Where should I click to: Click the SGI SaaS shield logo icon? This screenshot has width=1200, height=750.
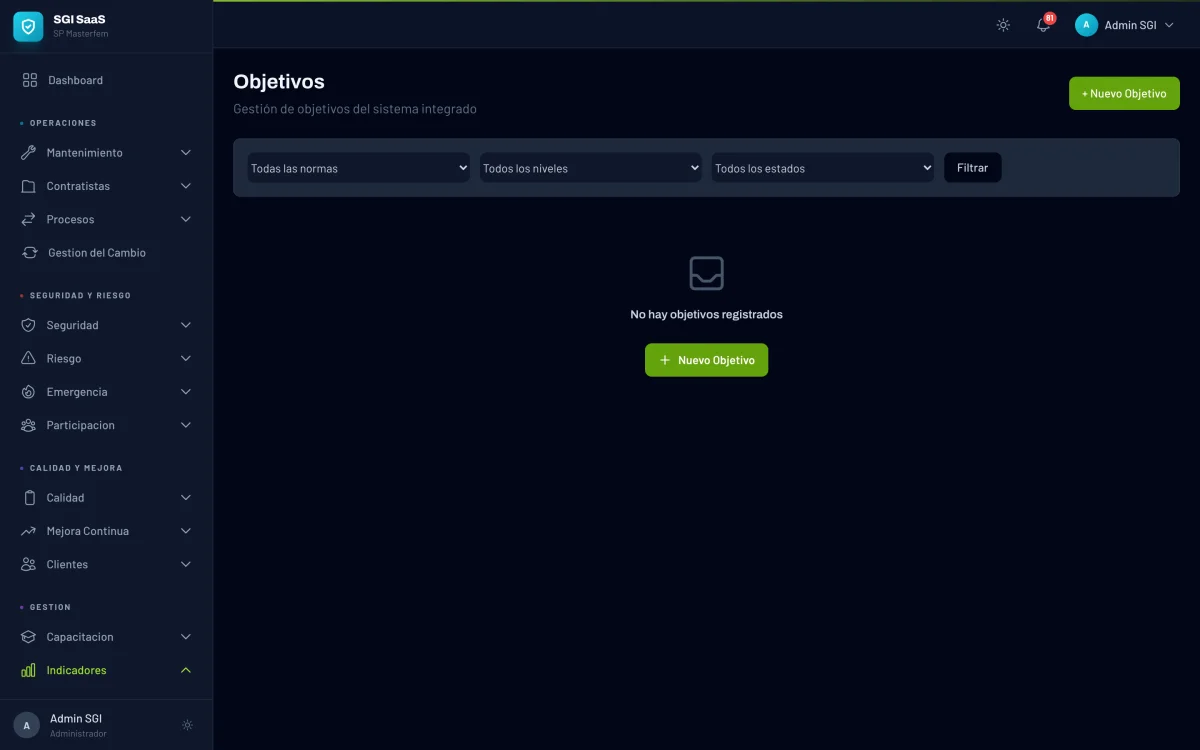[28, 27]
